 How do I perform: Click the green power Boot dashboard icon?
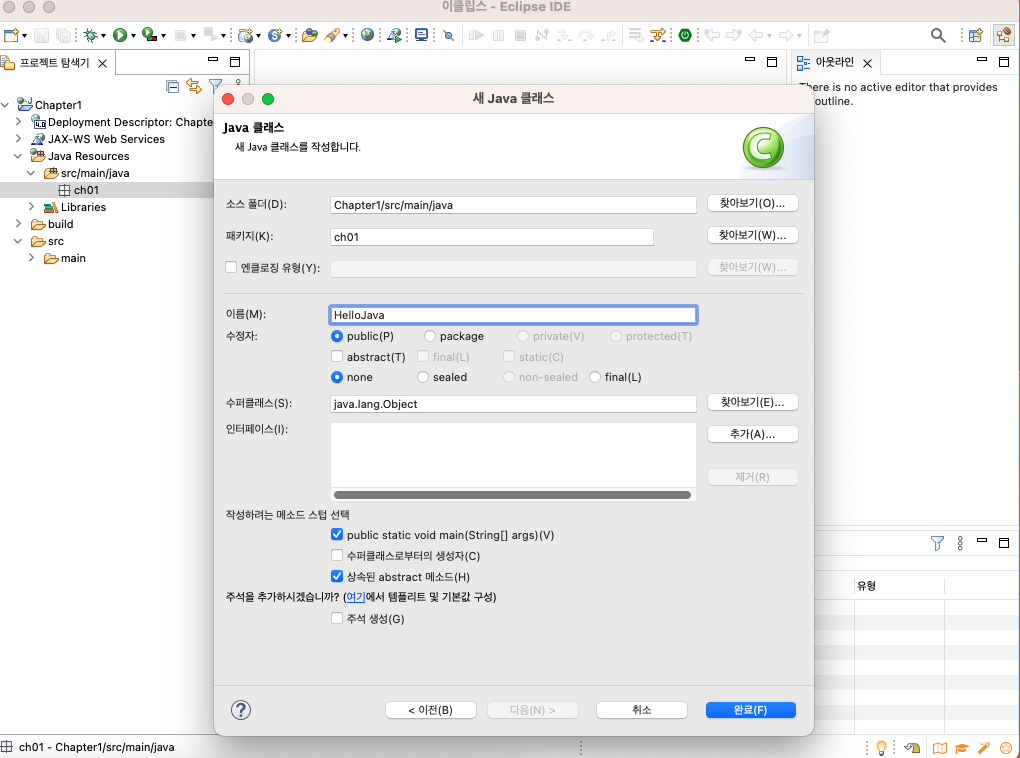685,35
